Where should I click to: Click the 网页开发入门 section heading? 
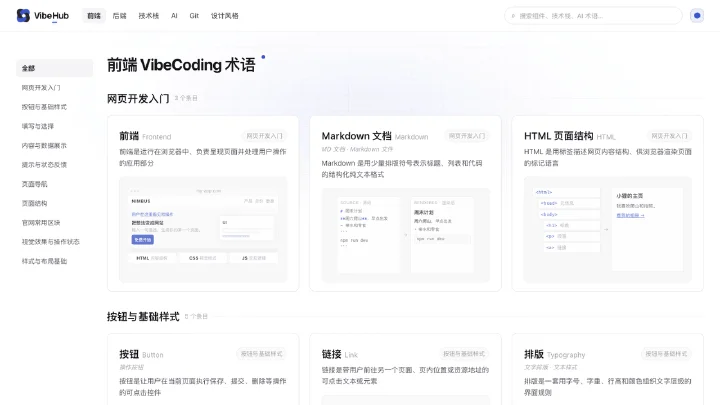pyautogui.click(x=138, y=98)
